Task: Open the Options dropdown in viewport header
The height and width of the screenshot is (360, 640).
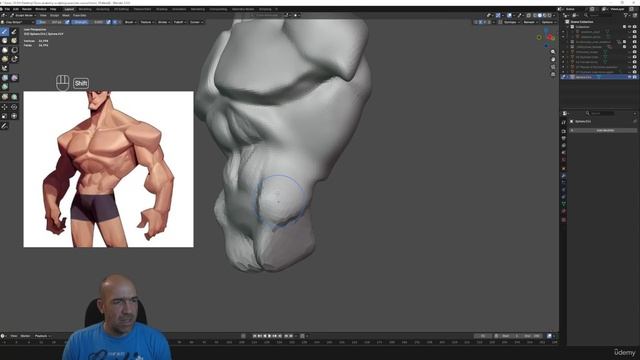Action: (x=548, y=22)
